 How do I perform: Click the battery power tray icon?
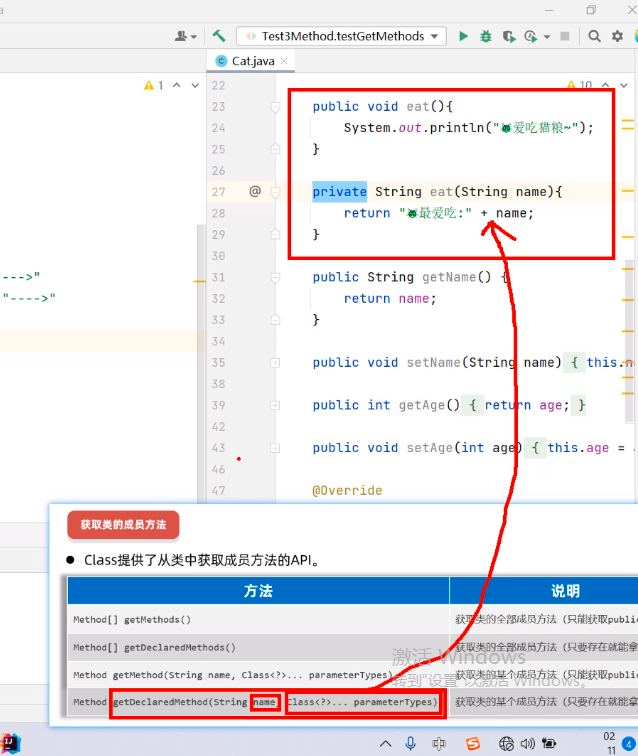click(x=549, y=743)
